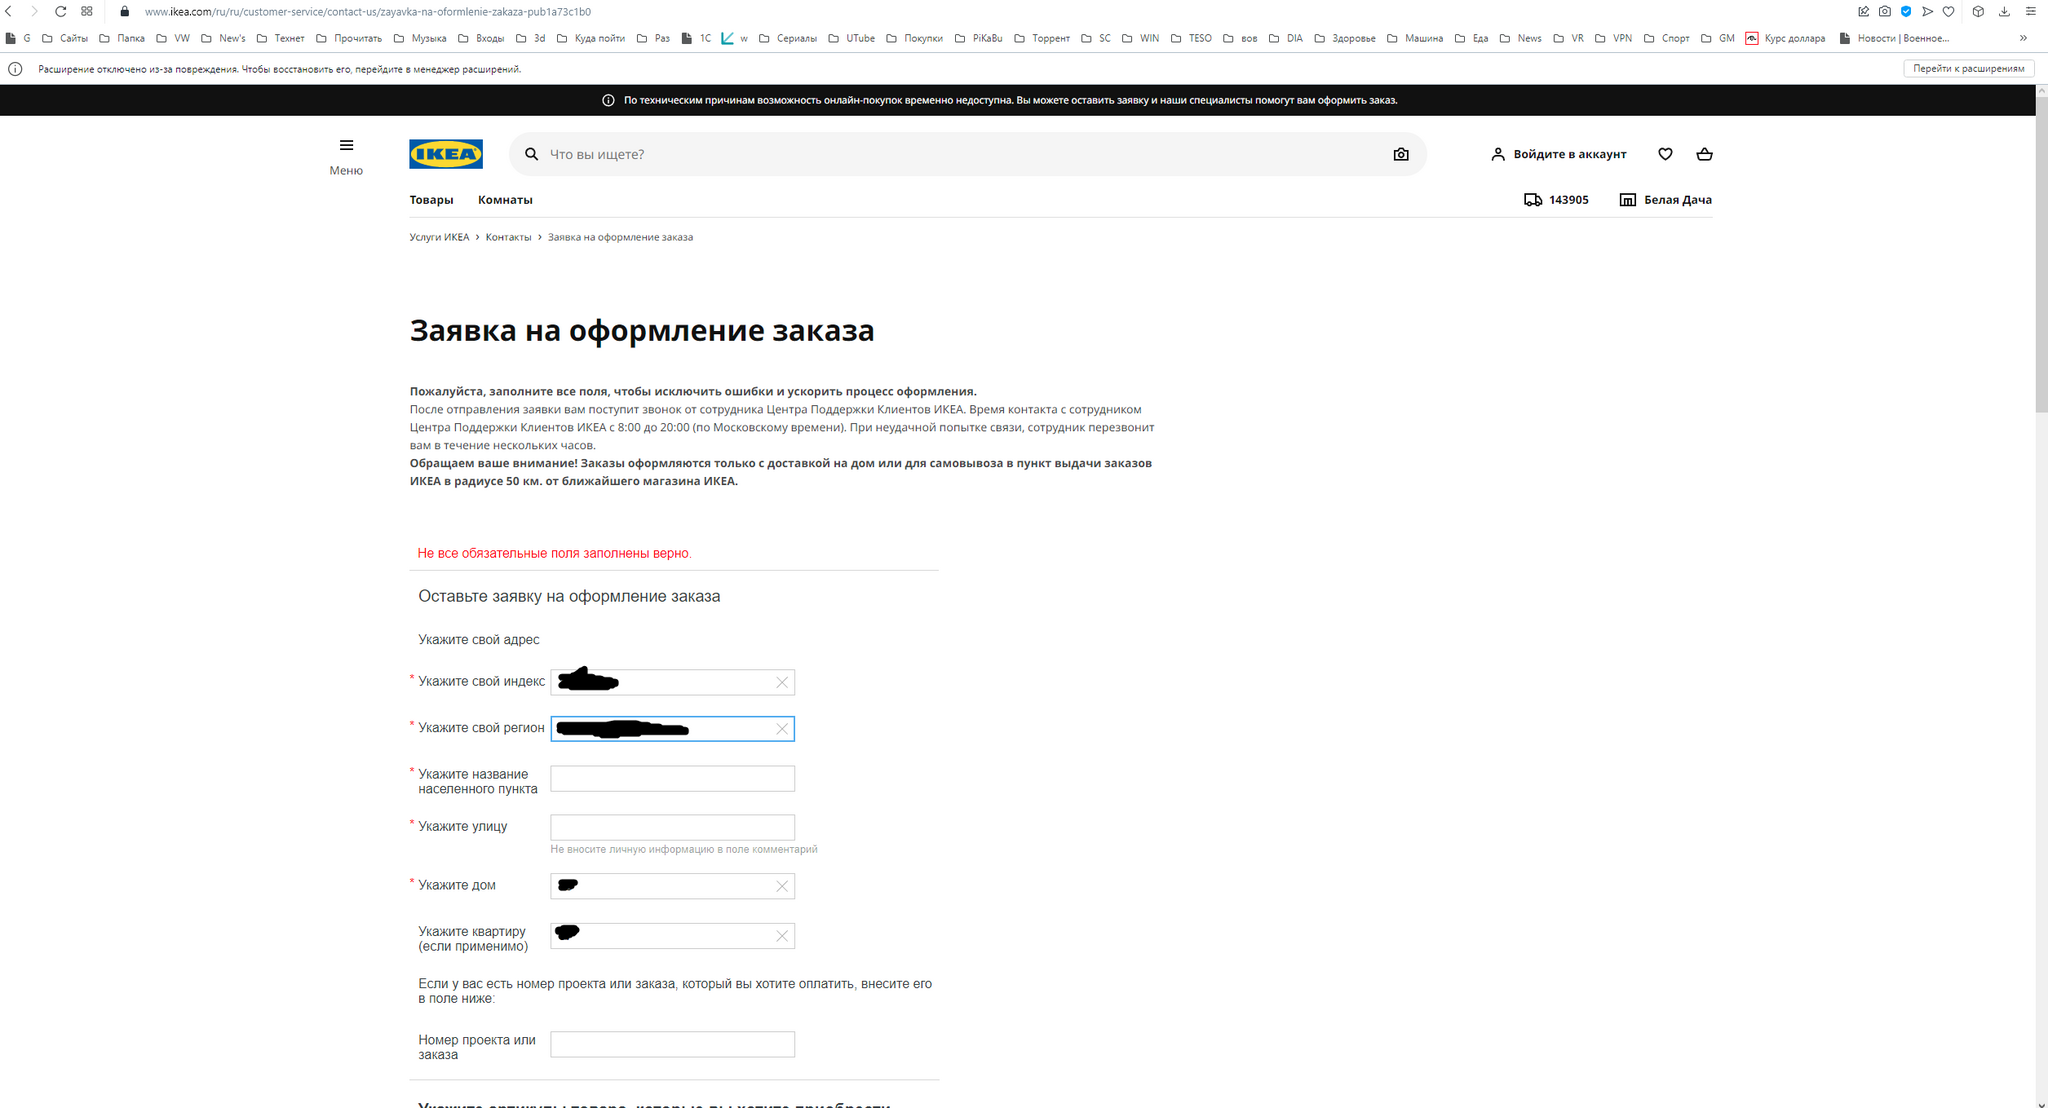
Task: Open the Комнаты navigation menu
Action: (505, 200)
